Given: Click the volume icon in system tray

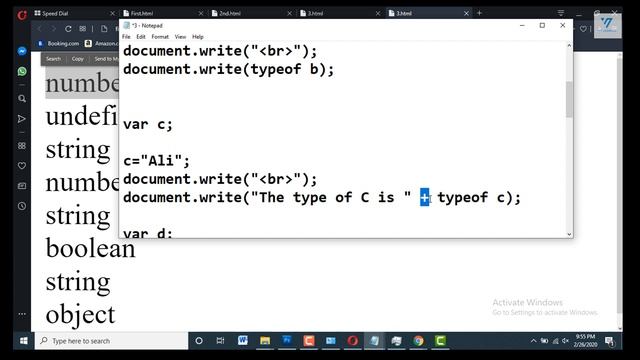Looking at the screenshot, I should point(565,341).
